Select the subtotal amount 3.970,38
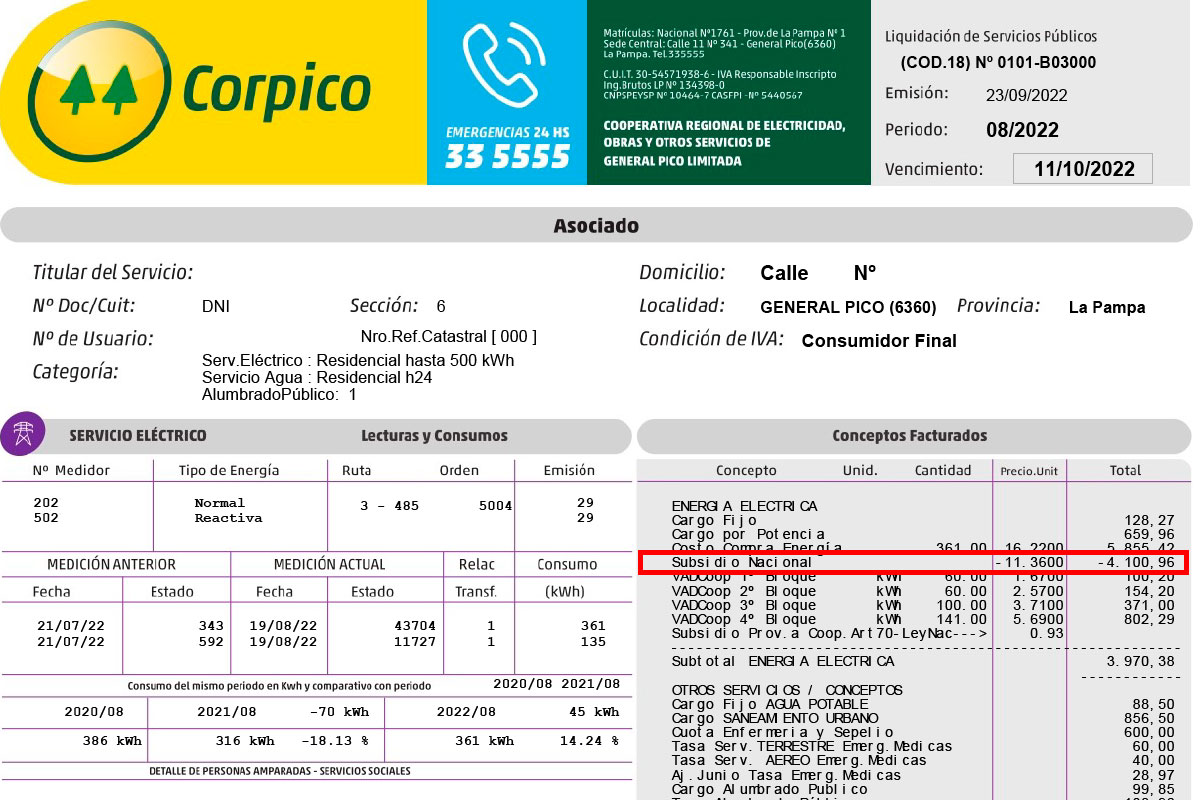 point(1141,661)
